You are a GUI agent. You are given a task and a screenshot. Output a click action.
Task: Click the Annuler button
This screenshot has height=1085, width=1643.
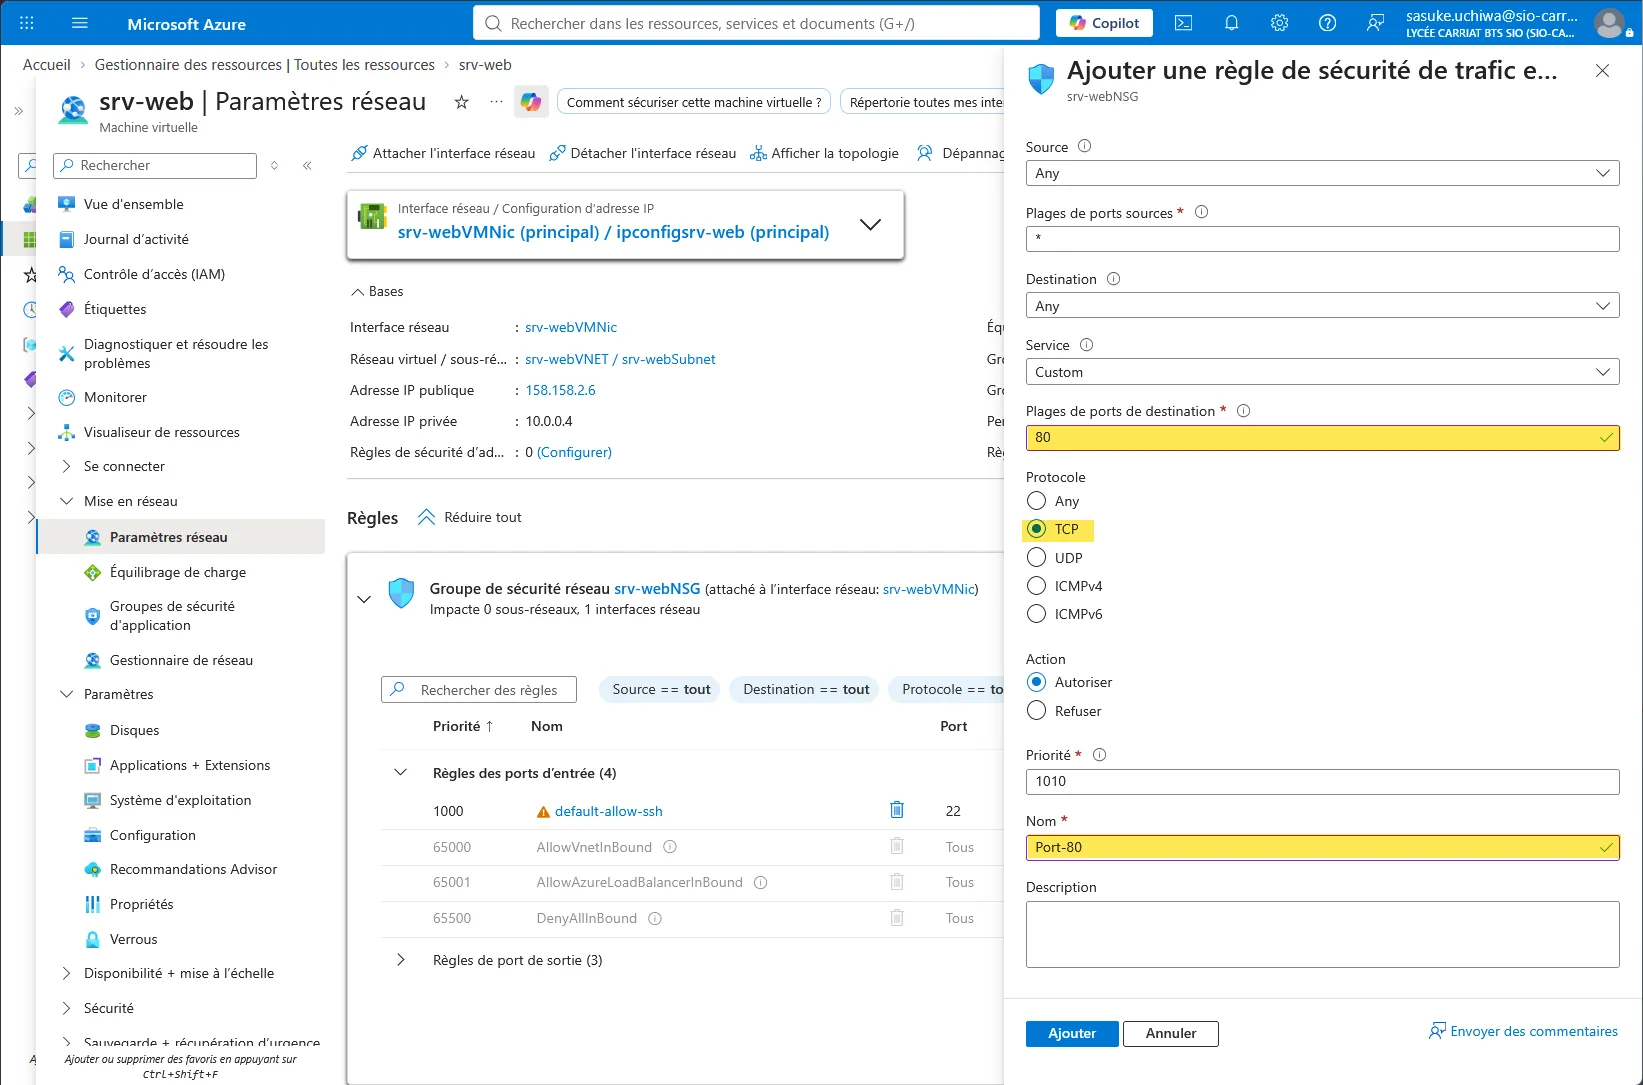click(1171, 1033)
